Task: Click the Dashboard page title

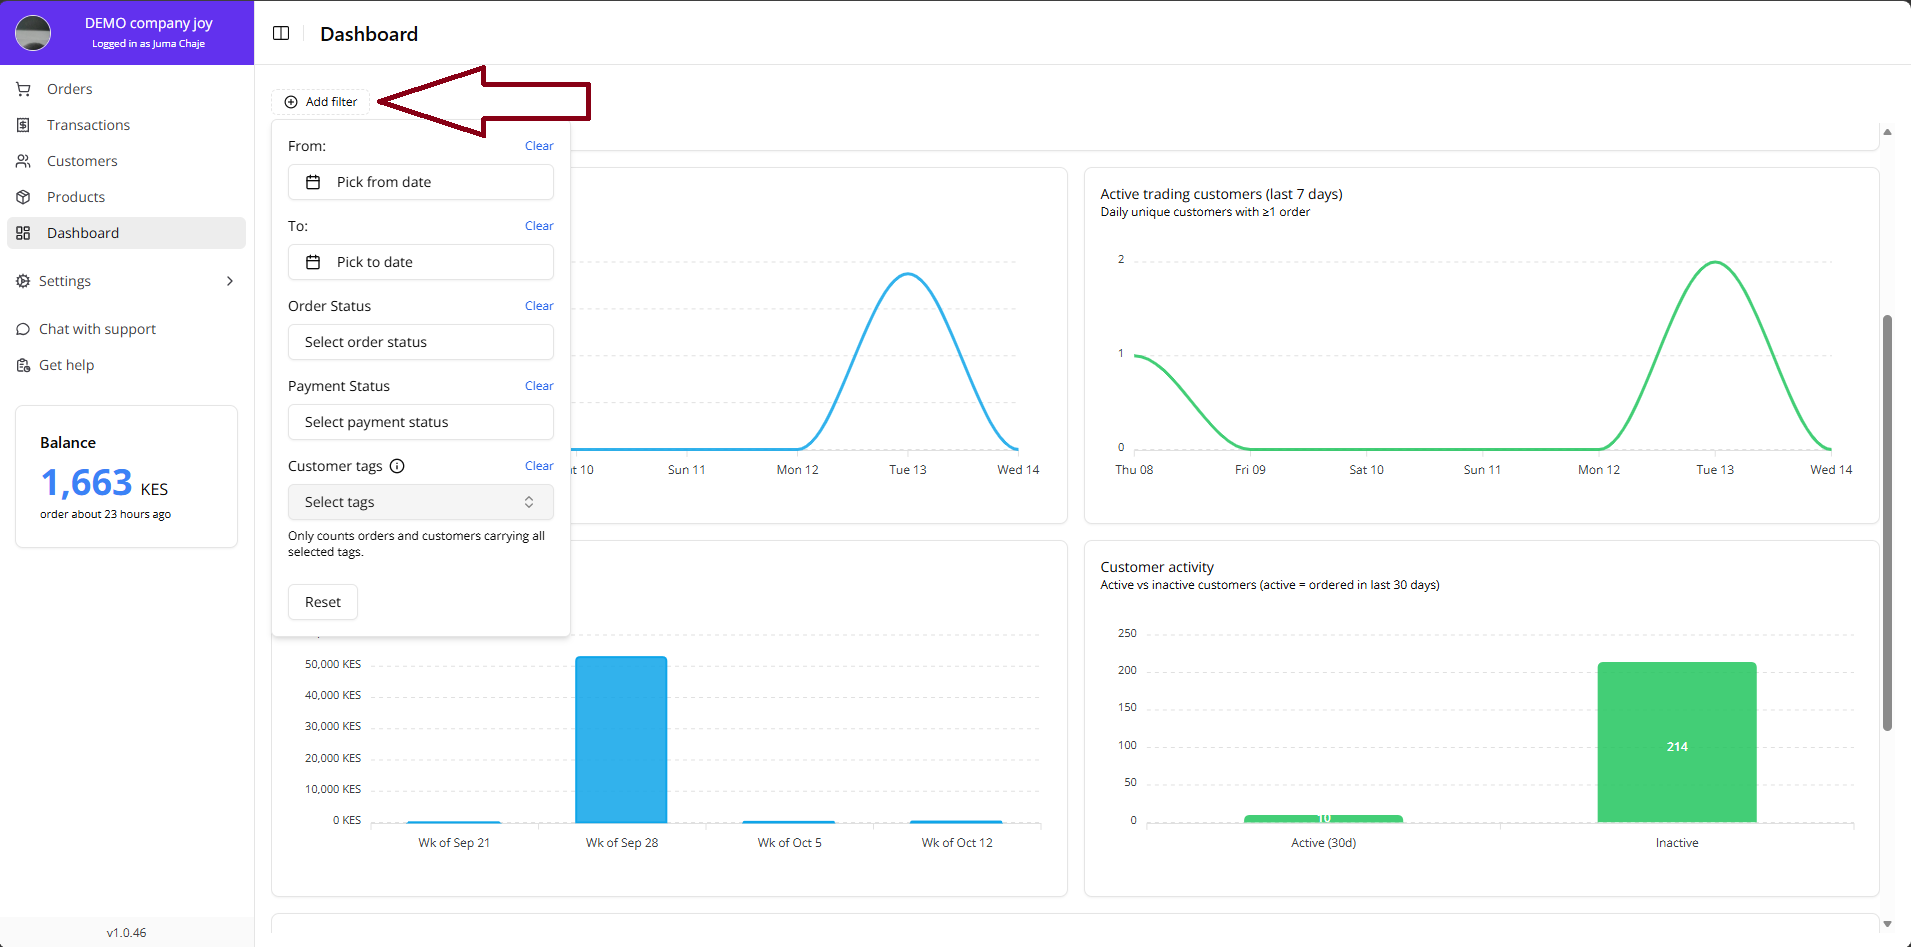Action: (x=369, y=34)
